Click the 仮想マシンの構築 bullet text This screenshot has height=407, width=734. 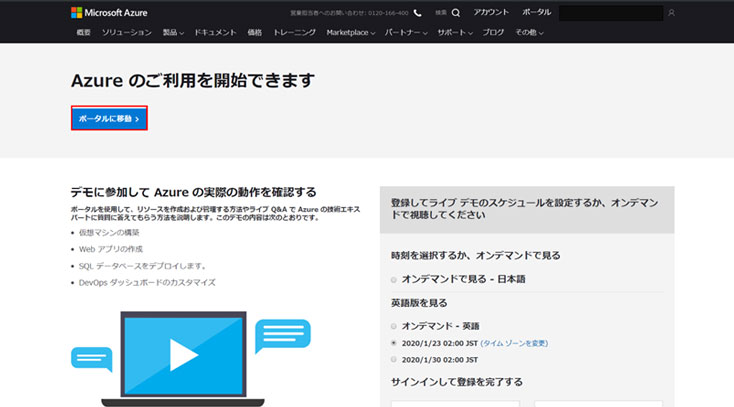point(109,232)
